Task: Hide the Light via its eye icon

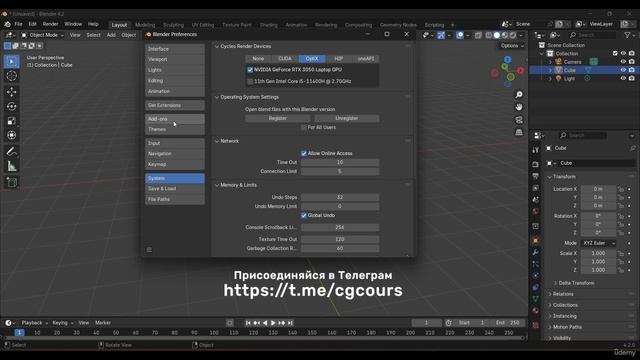Action: pos(623,78)
